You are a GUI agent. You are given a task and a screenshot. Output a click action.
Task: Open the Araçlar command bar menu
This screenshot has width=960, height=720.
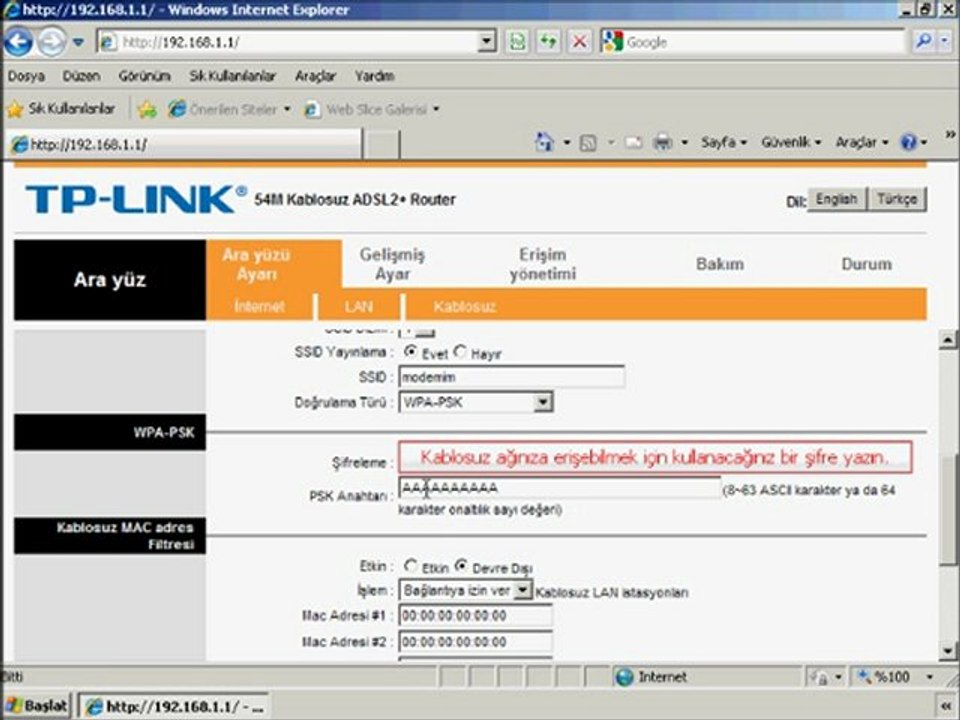point(861,143)
